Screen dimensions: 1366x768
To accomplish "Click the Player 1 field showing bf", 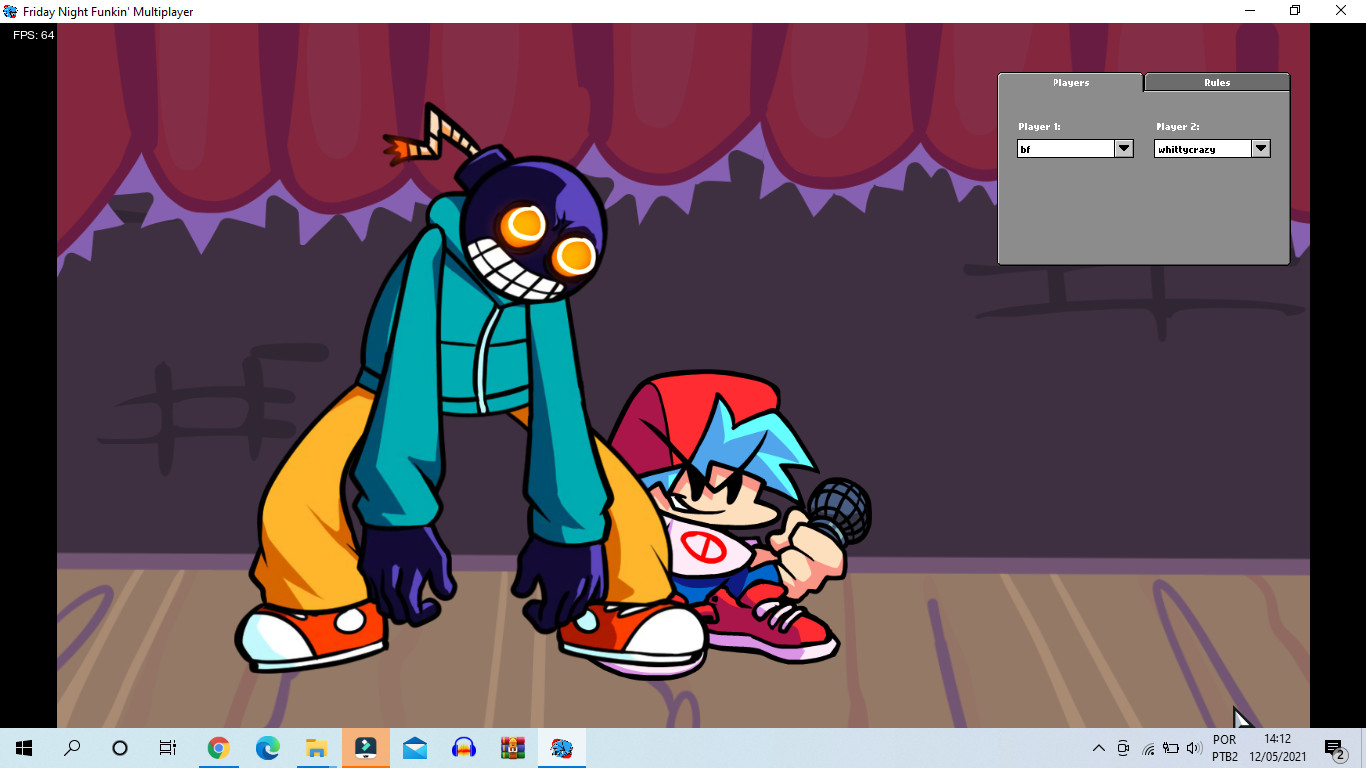I will [x=1065, y=148].
